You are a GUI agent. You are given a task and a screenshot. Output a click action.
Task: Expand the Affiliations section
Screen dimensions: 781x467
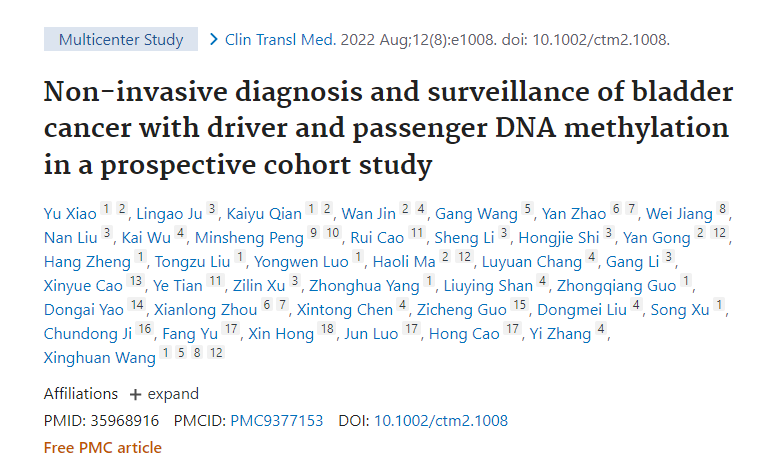[x=164, y=393]
